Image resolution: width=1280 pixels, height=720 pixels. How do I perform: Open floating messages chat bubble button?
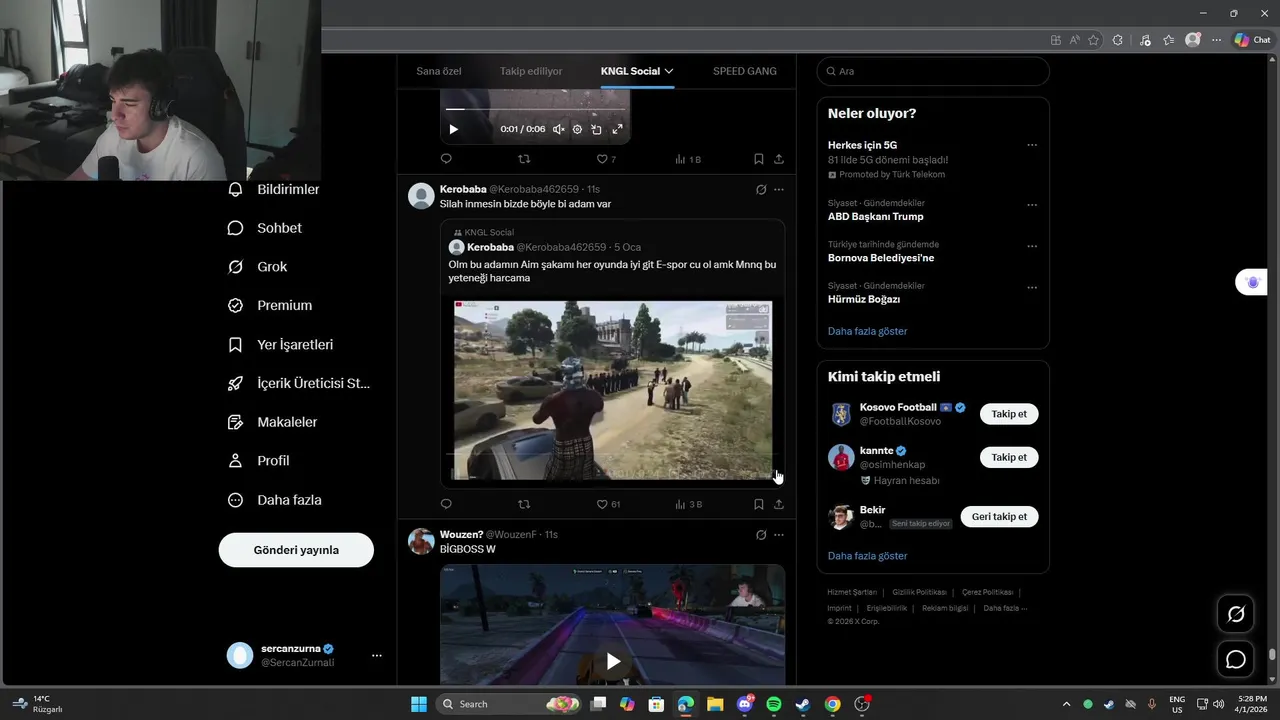click(1236, 659)
